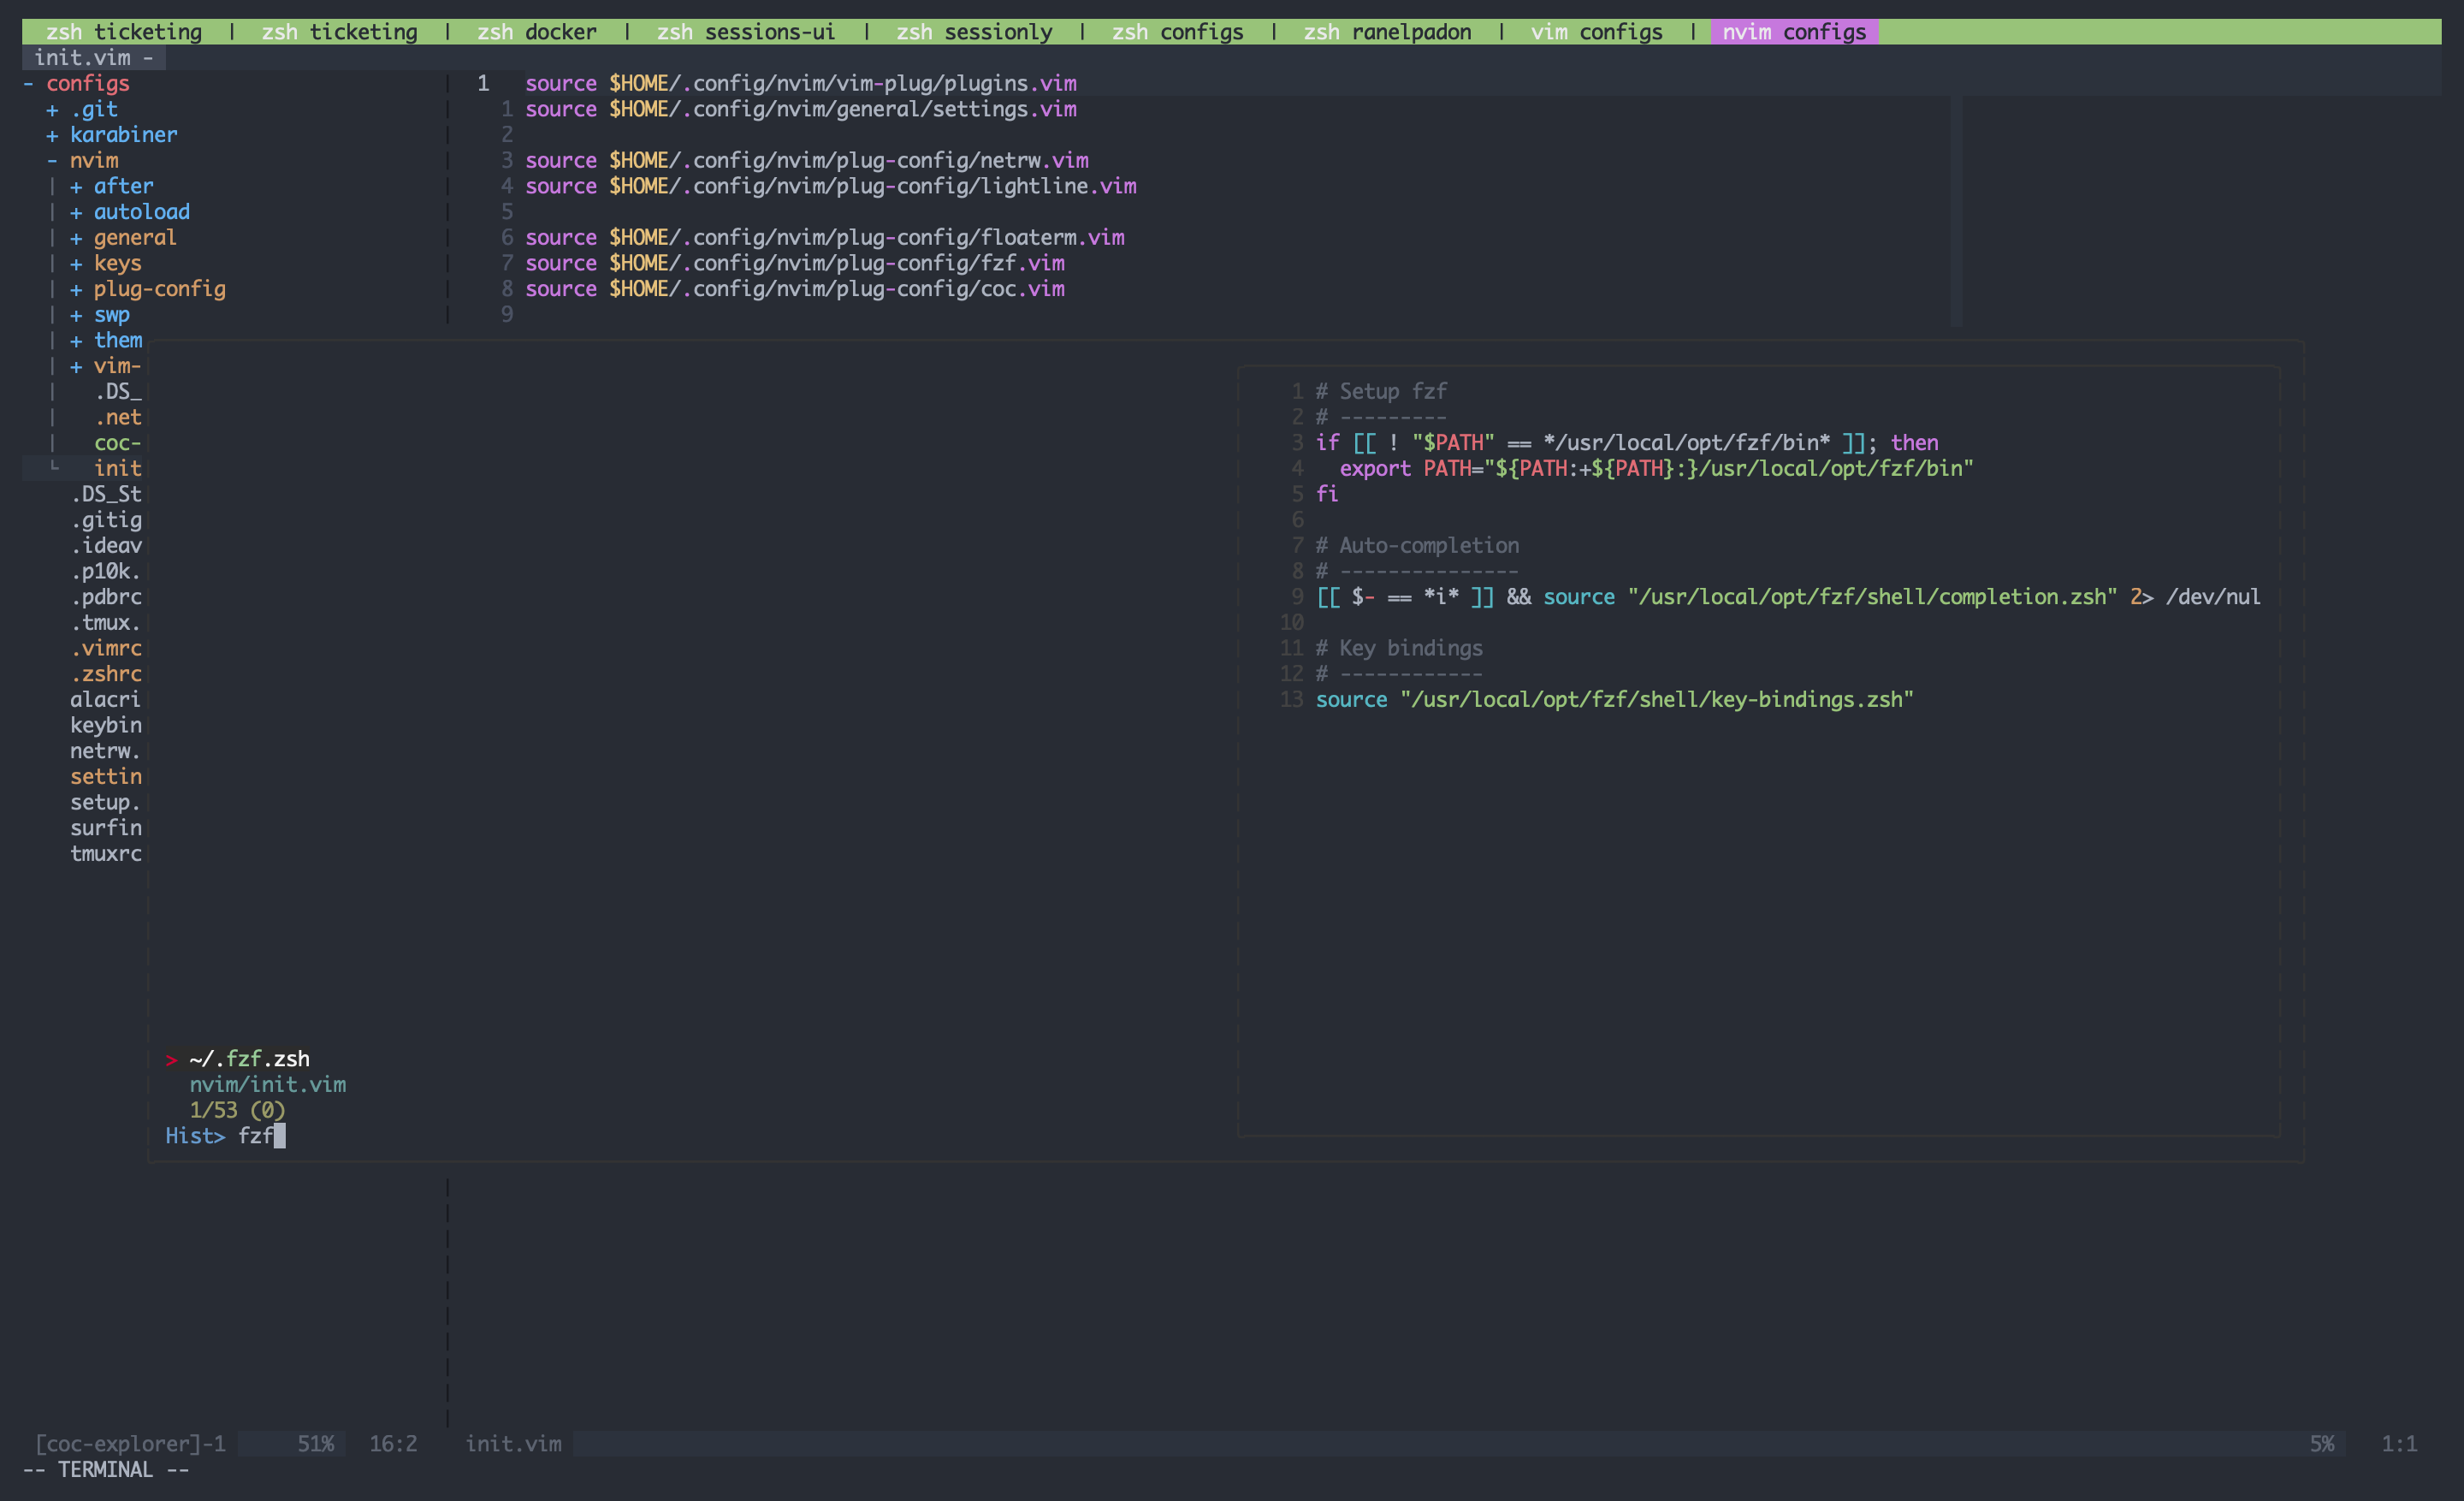Expand the karabiner folder in explorer

pos(122,135)
